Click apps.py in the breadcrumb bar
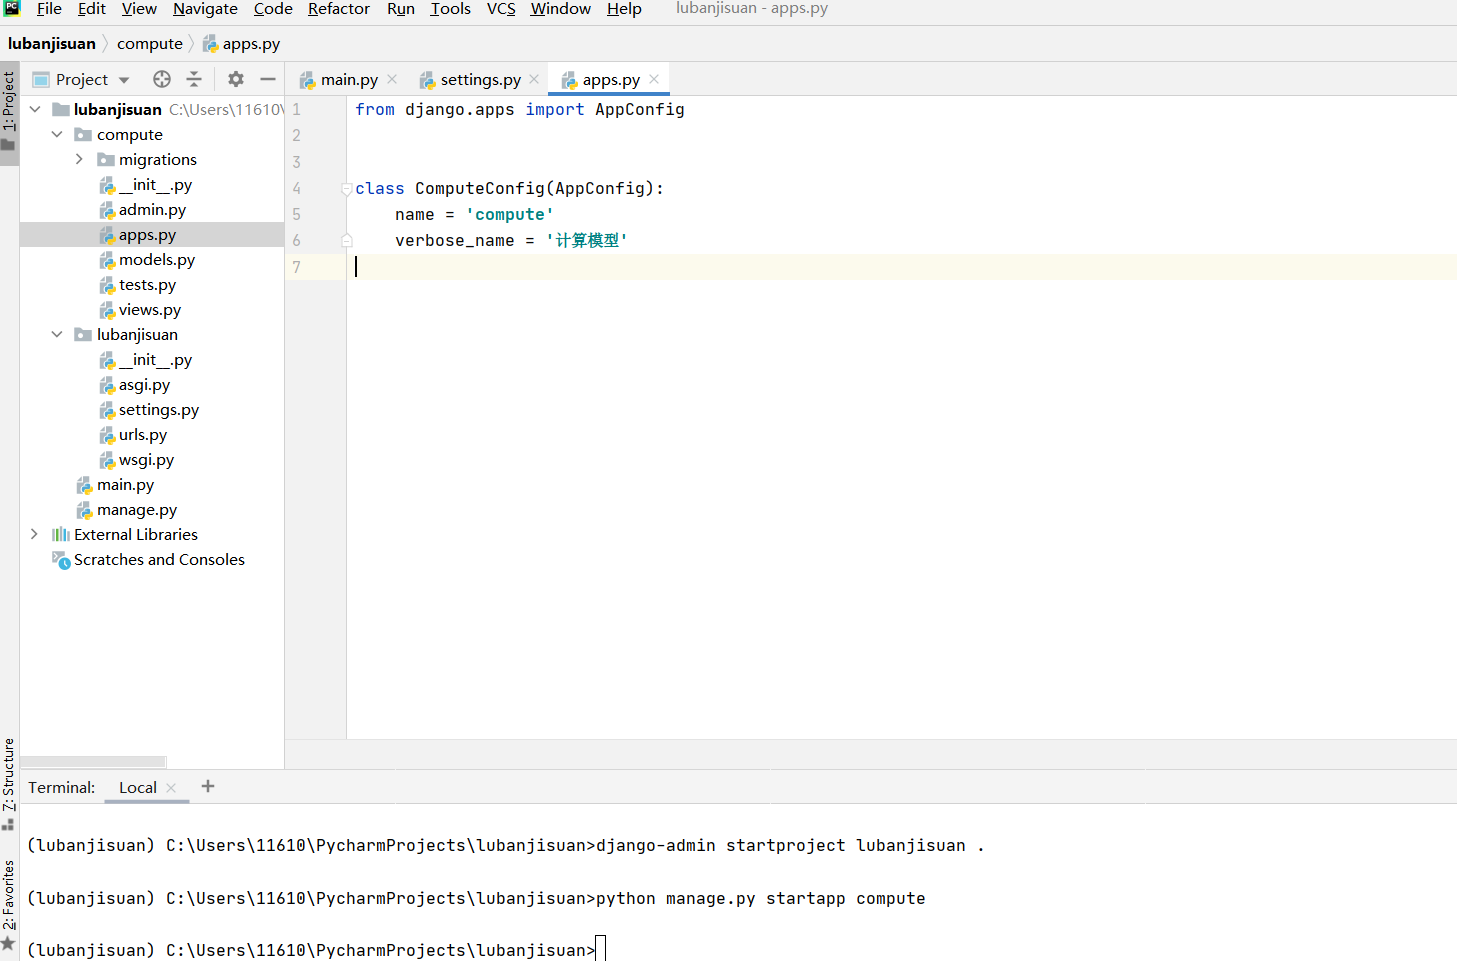Viewport: 1457px width, 961px height. tap(241, 44)
